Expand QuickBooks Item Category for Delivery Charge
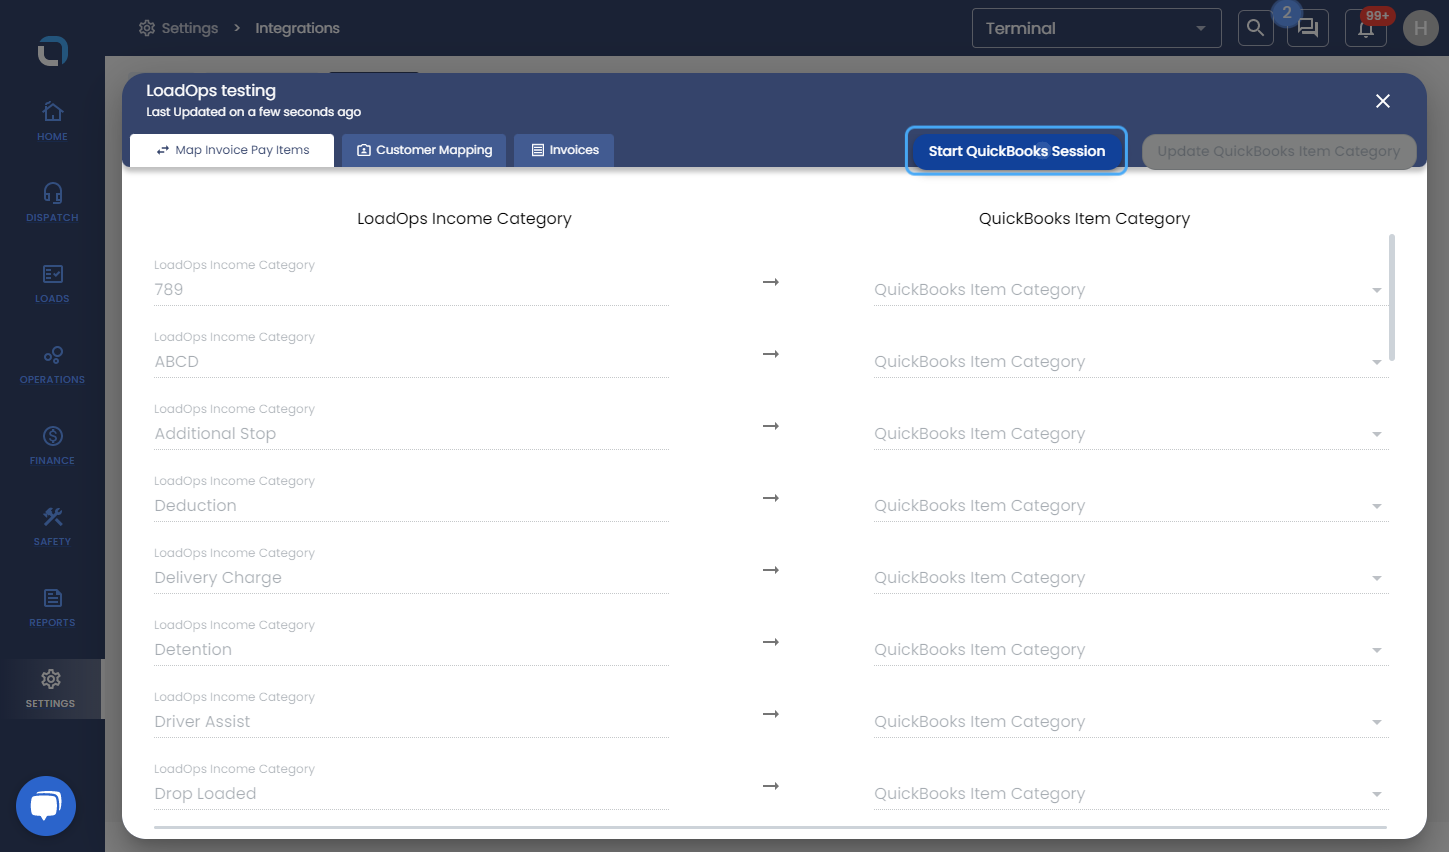1449x852 pixels. click(x=1131, y=578)
